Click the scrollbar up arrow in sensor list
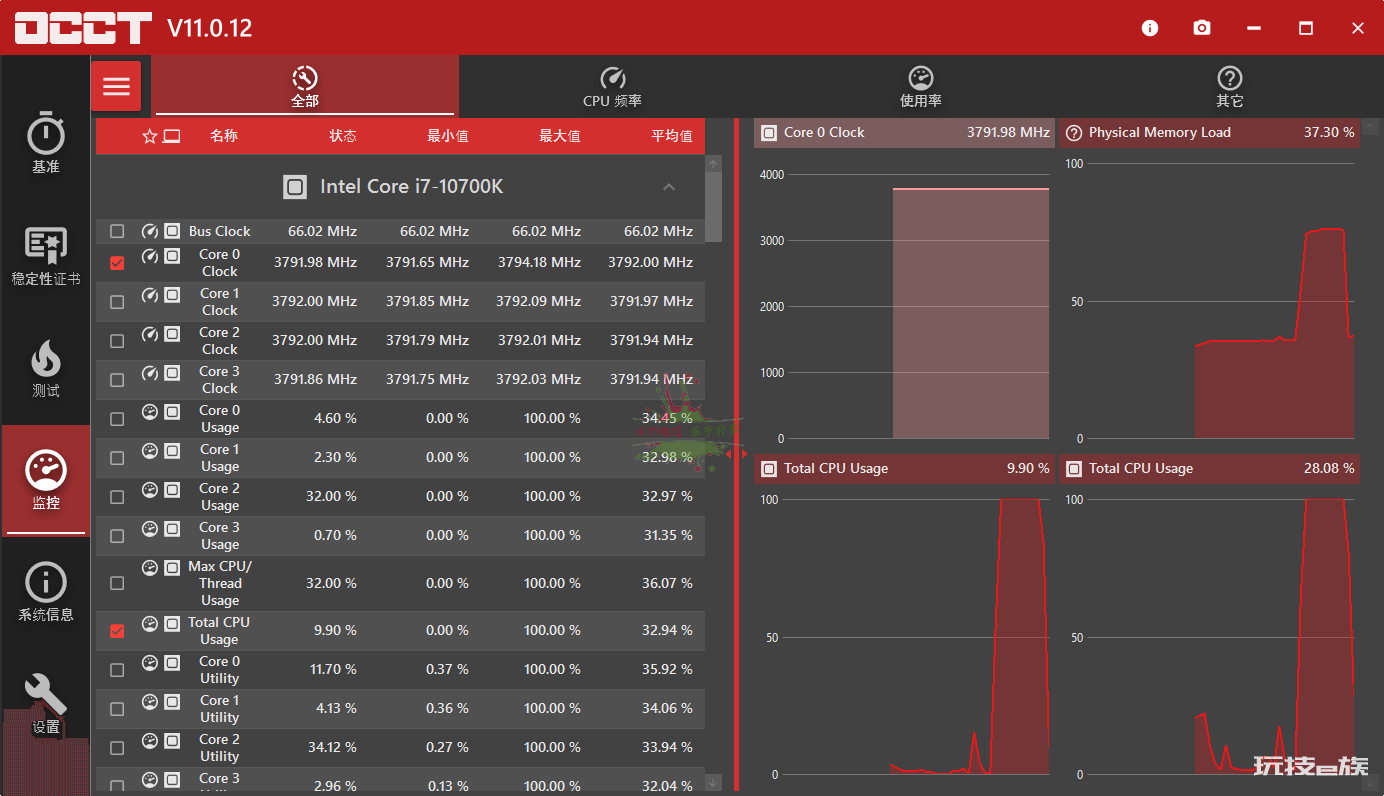Image resolution: width=1384 pixels, height=796 pixels. (713, 162)
